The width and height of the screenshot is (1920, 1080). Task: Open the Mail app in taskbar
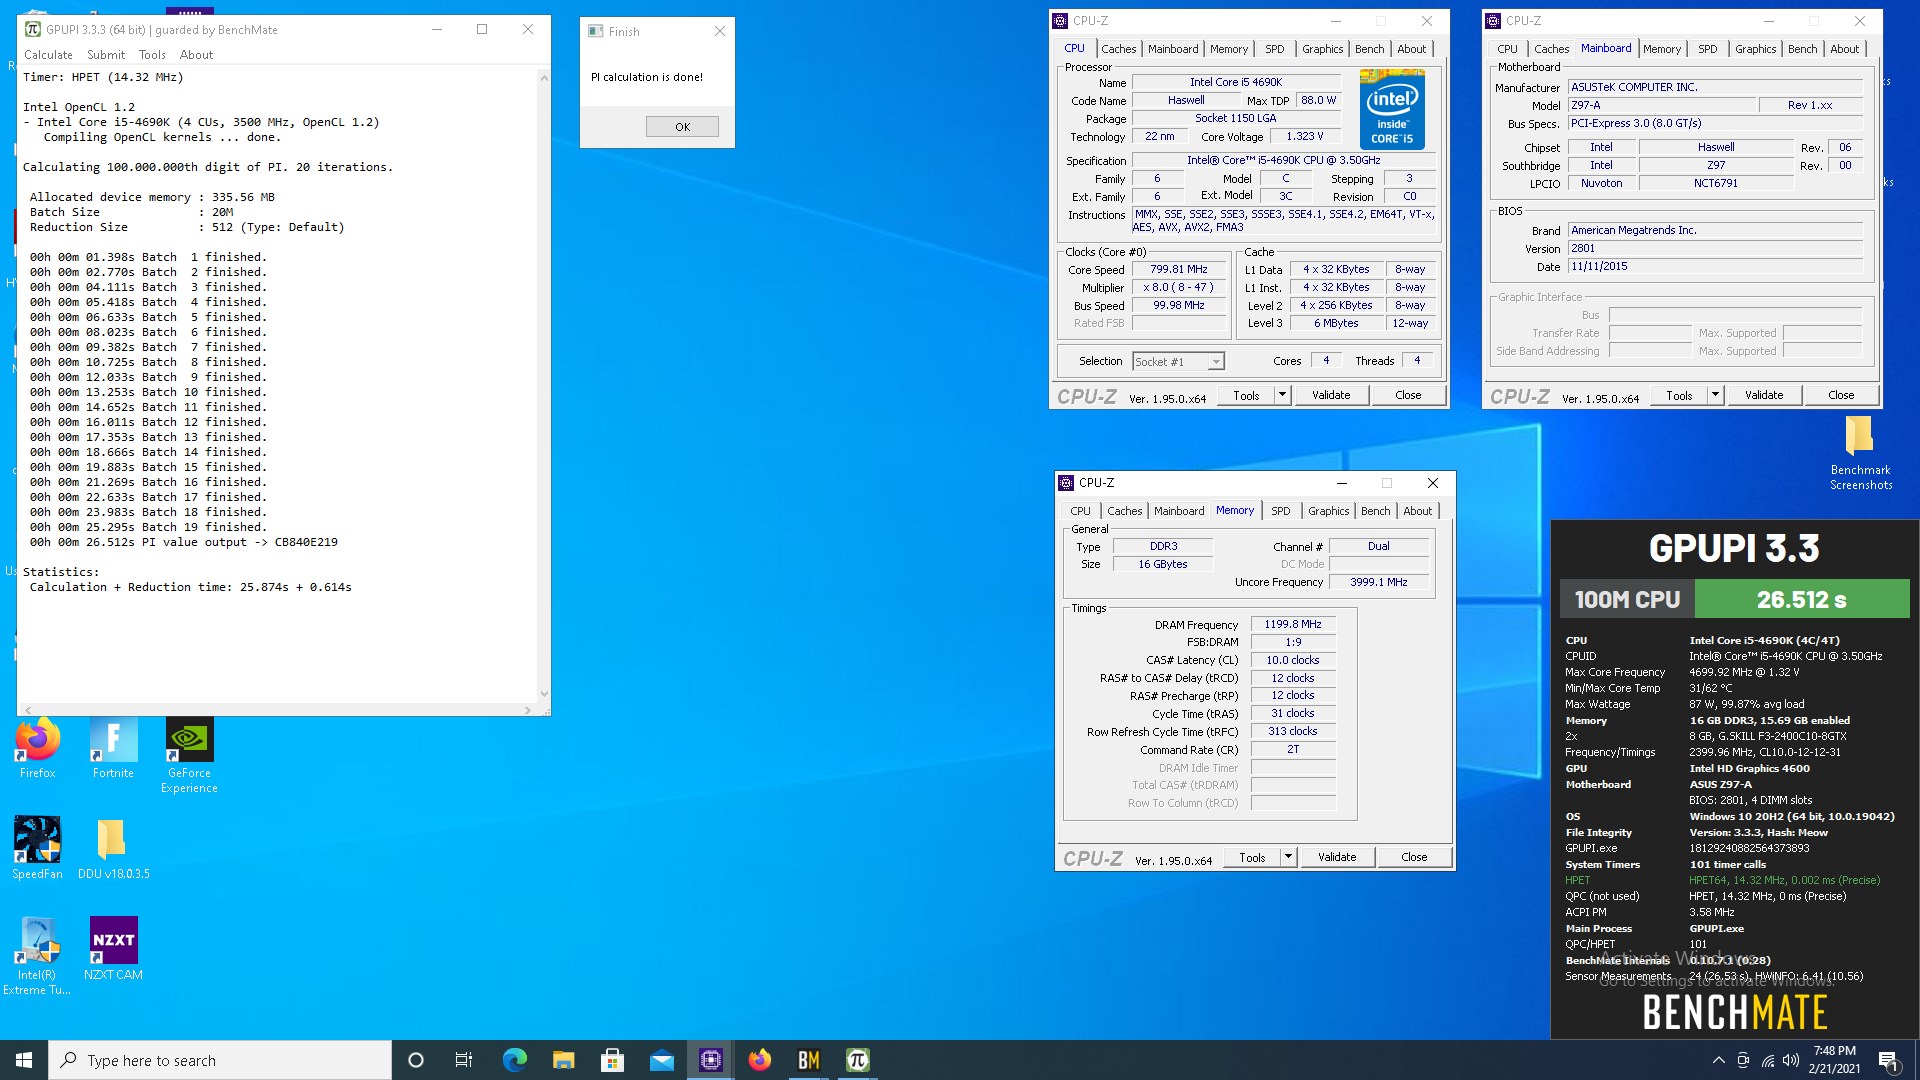pyautogui.click(x=661, y=1060)
